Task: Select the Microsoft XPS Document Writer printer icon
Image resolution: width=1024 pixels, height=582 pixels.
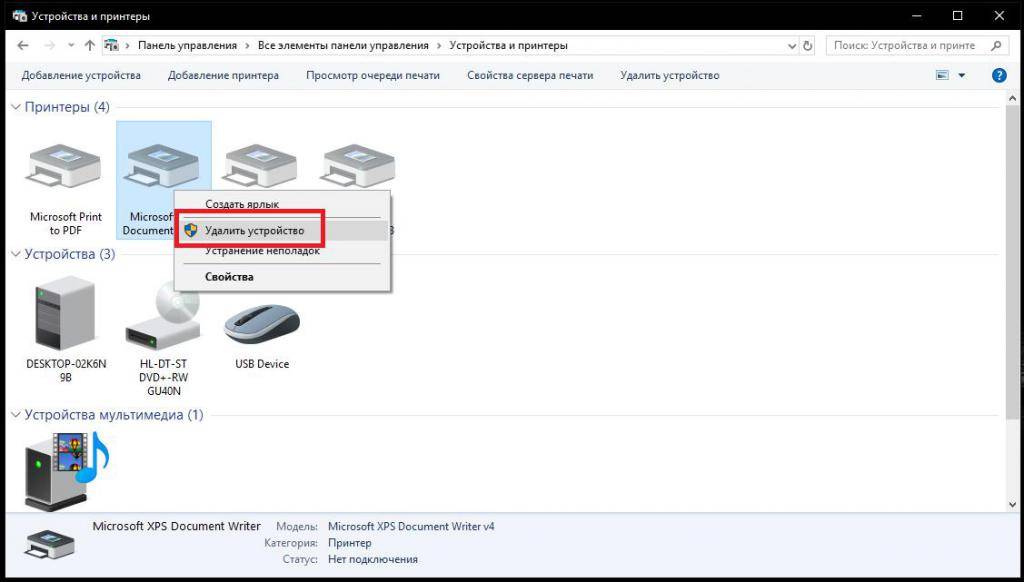Action: 163,167
